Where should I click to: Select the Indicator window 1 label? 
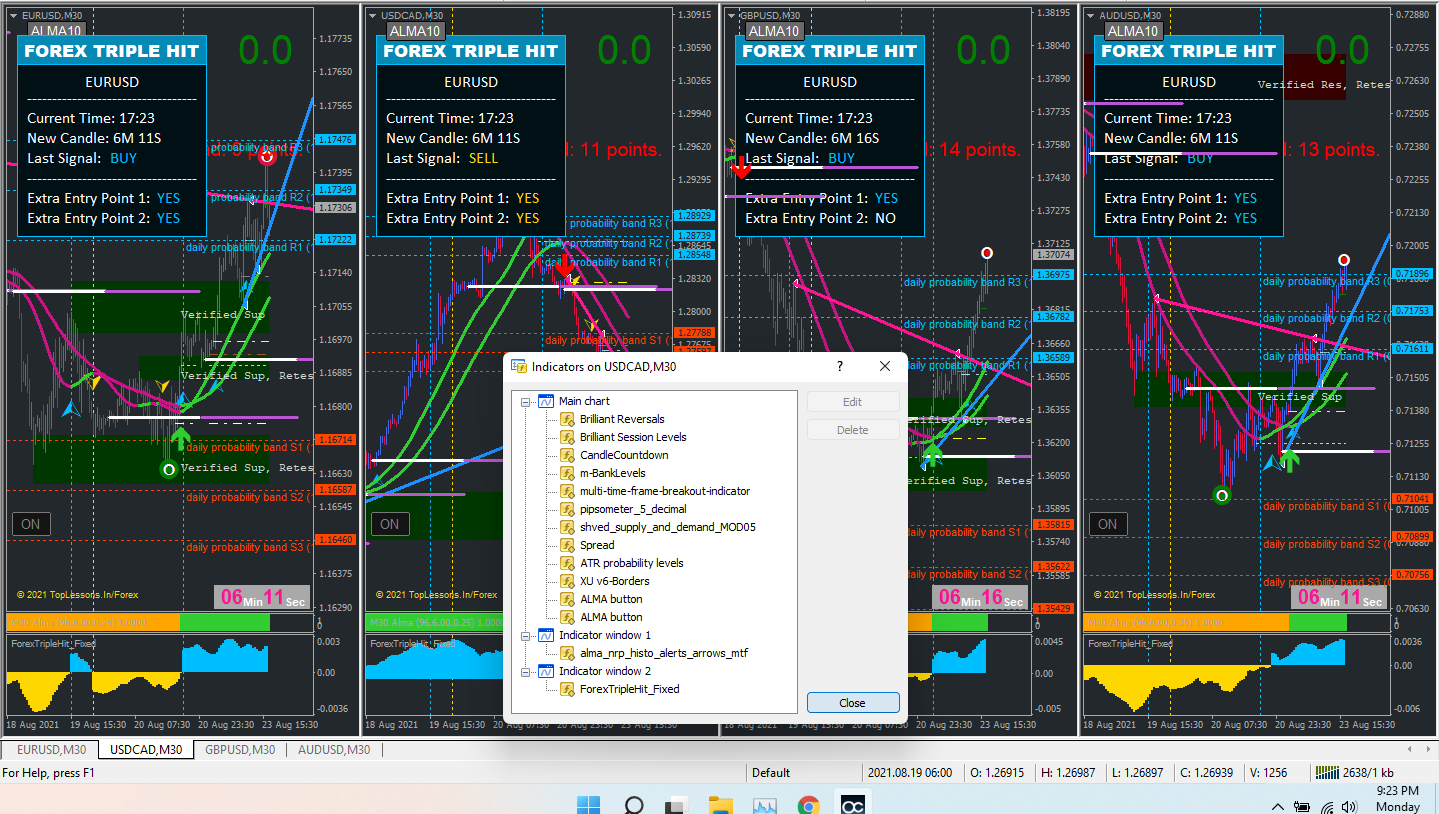(605, 635)
